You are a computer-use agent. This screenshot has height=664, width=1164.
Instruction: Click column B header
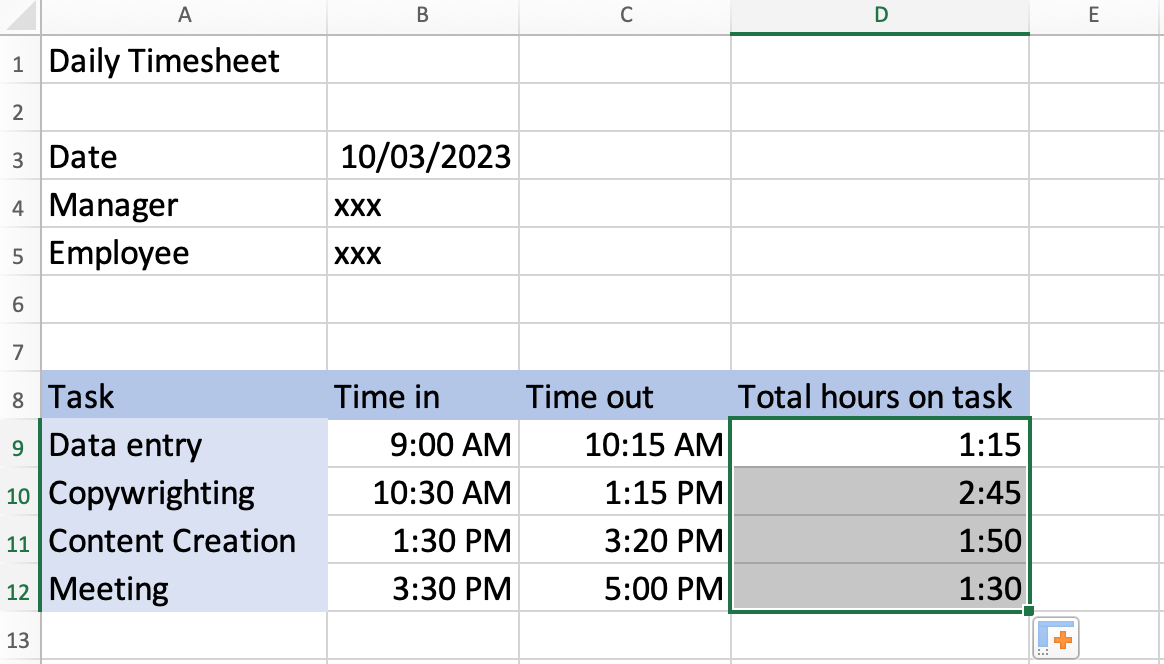point(422,15)
